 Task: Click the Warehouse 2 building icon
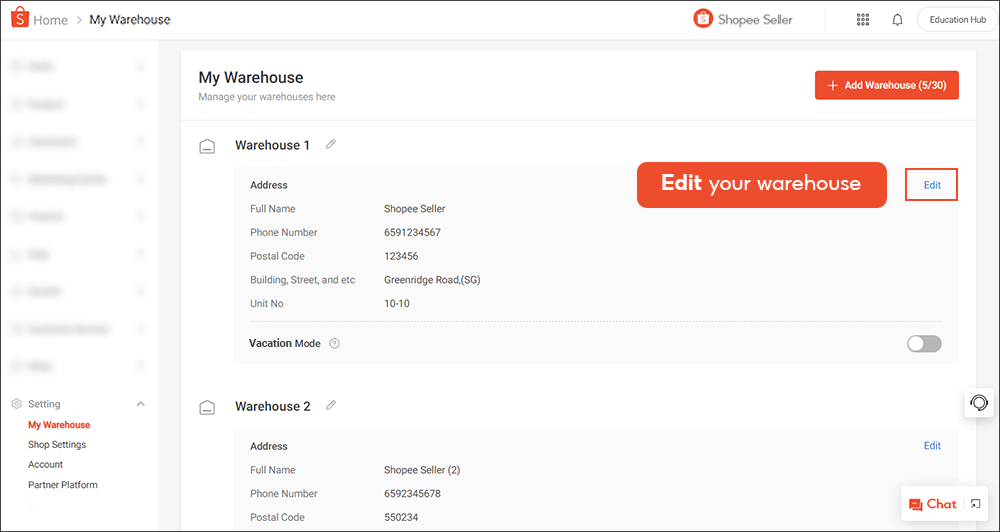coord(207,408)
